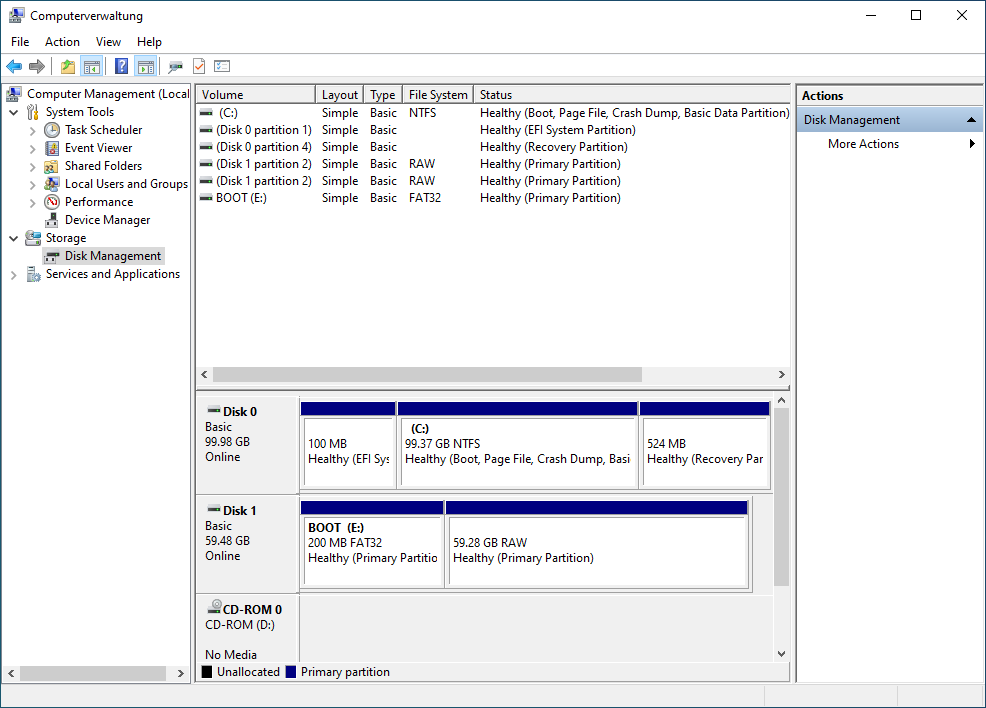Collapse the Disk Management actions section arrow

970,120
